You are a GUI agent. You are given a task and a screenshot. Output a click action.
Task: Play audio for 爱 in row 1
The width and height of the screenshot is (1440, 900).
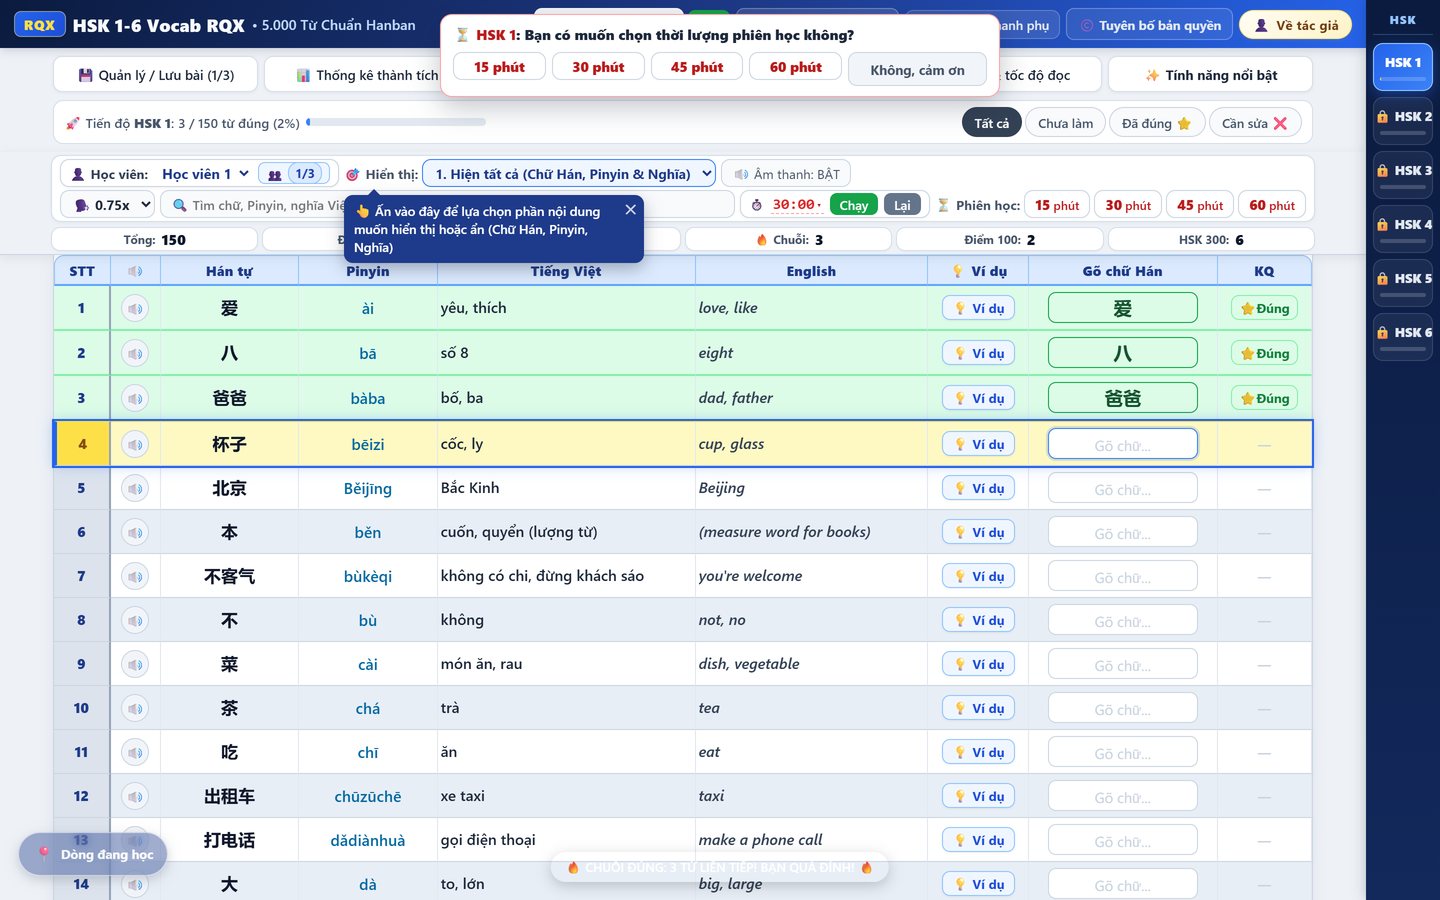(x=135, y=309)
